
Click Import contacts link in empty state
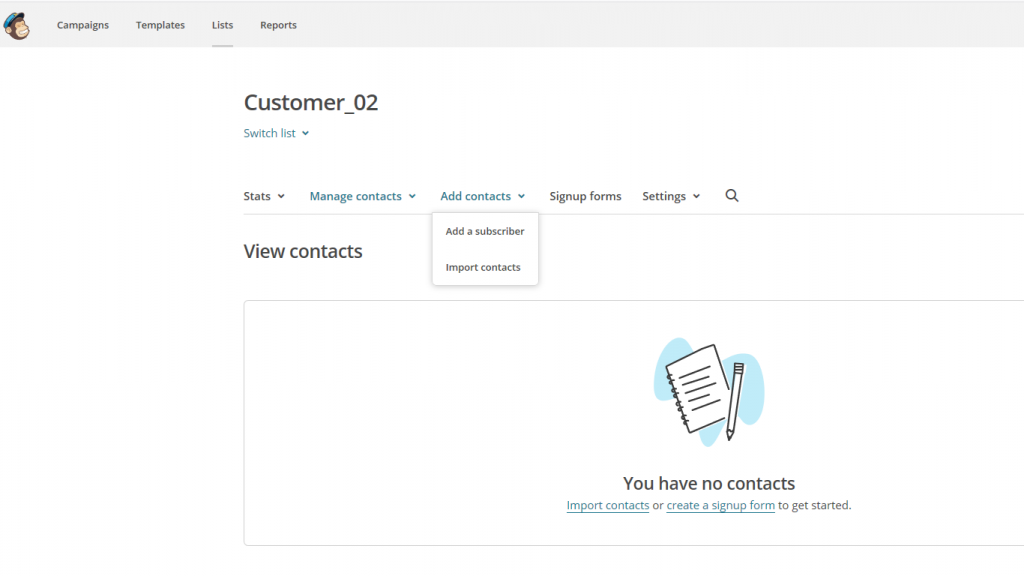tap(607, 506)
